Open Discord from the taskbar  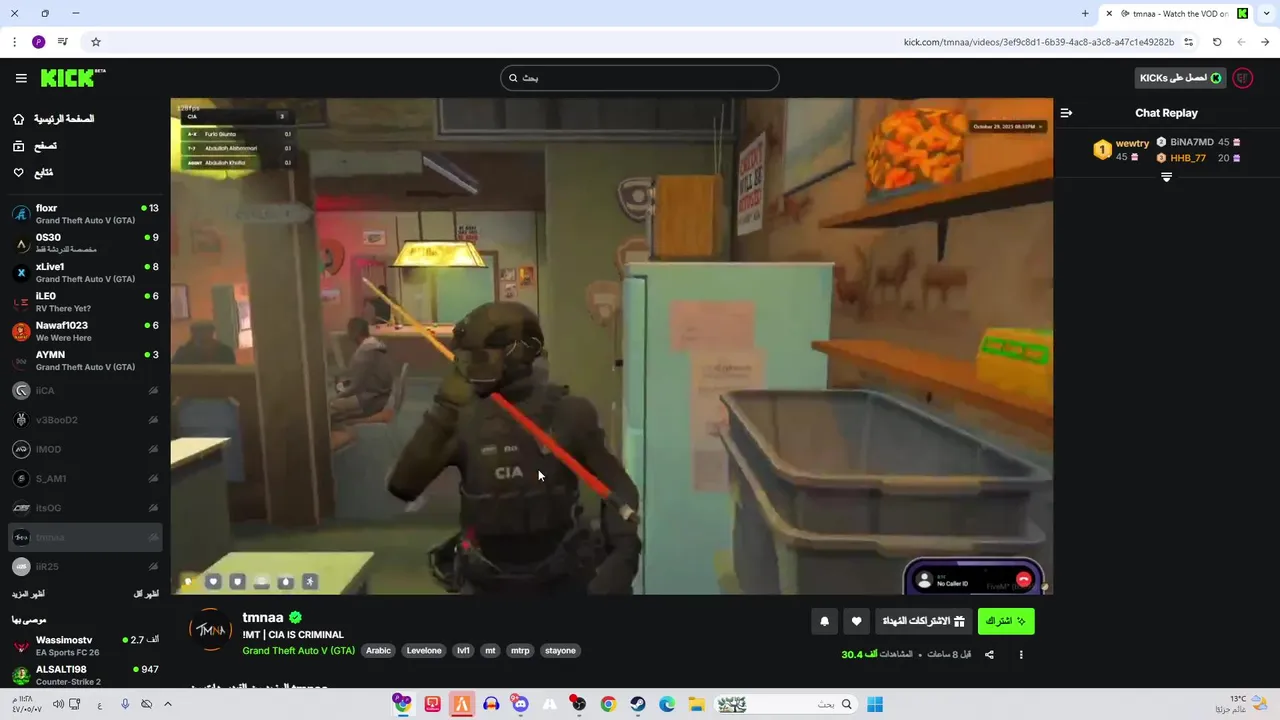coord(520,704)
